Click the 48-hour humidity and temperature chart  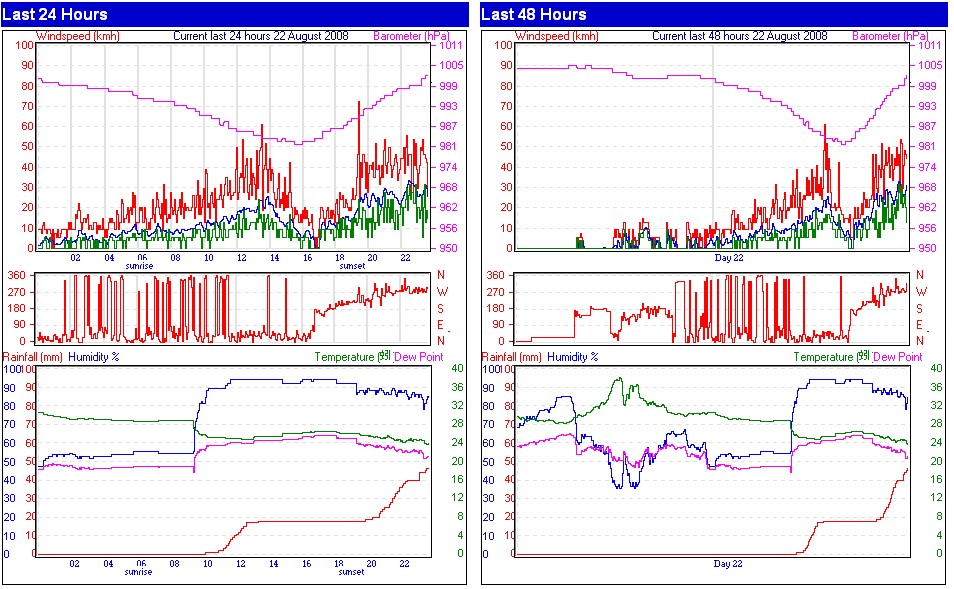(x=712, y=461)
